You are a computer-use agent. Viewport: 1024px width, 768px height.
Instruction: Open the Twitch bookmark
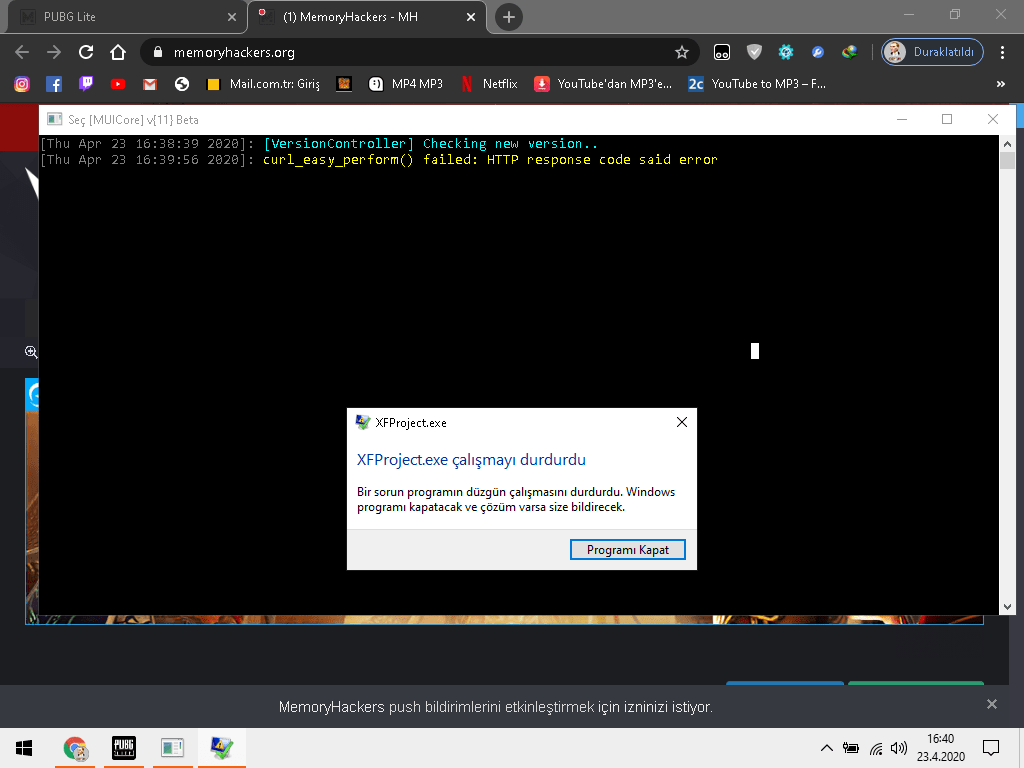pos(86,84)
